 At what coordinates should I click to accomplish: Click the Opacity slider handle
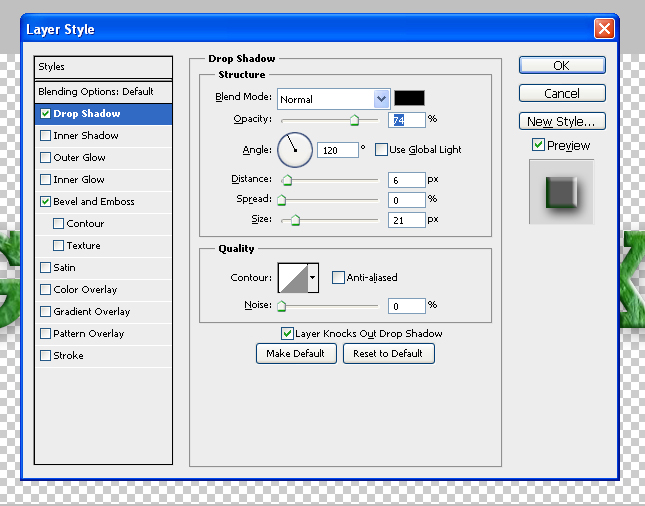pyautogui.click(x=354, y=121)
